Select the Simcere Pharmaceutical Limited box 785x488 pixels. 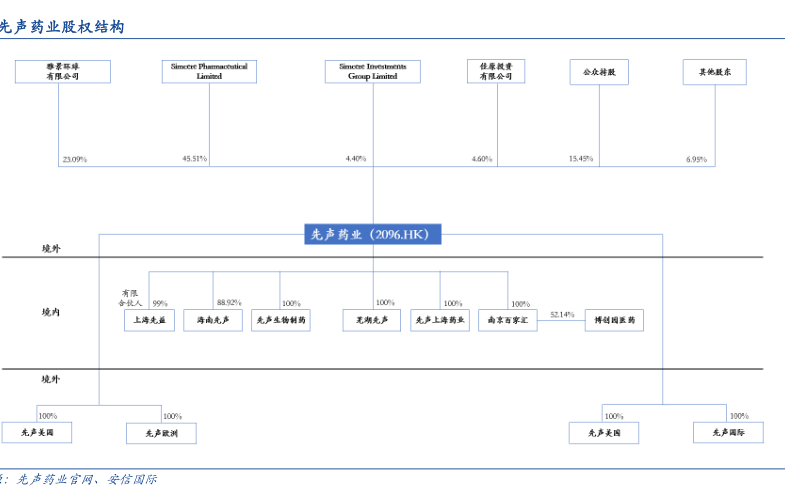(x=209, y=71)
